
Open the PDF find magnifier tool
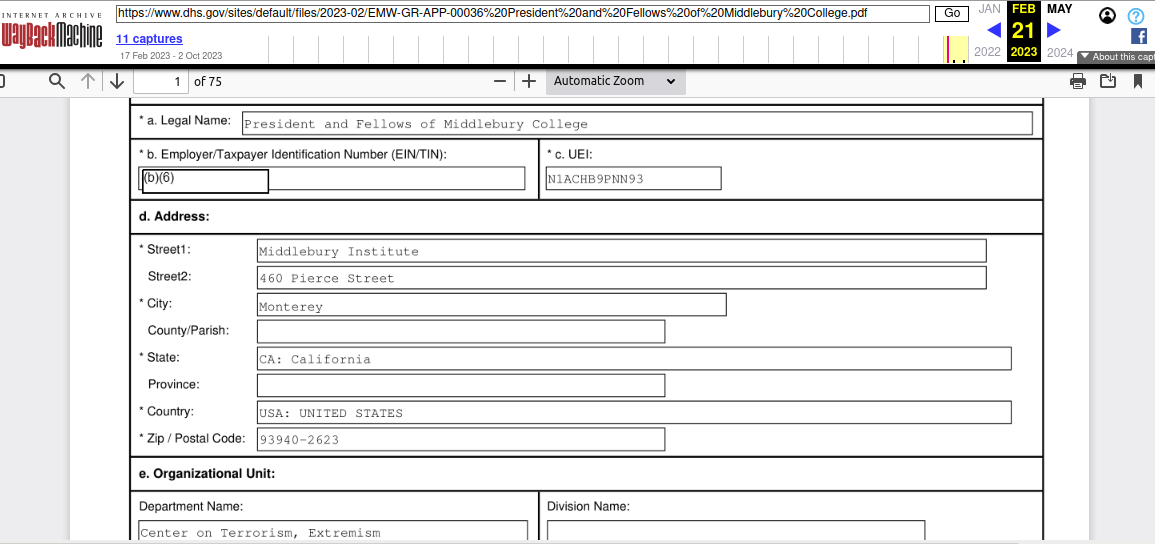point(57,81)
